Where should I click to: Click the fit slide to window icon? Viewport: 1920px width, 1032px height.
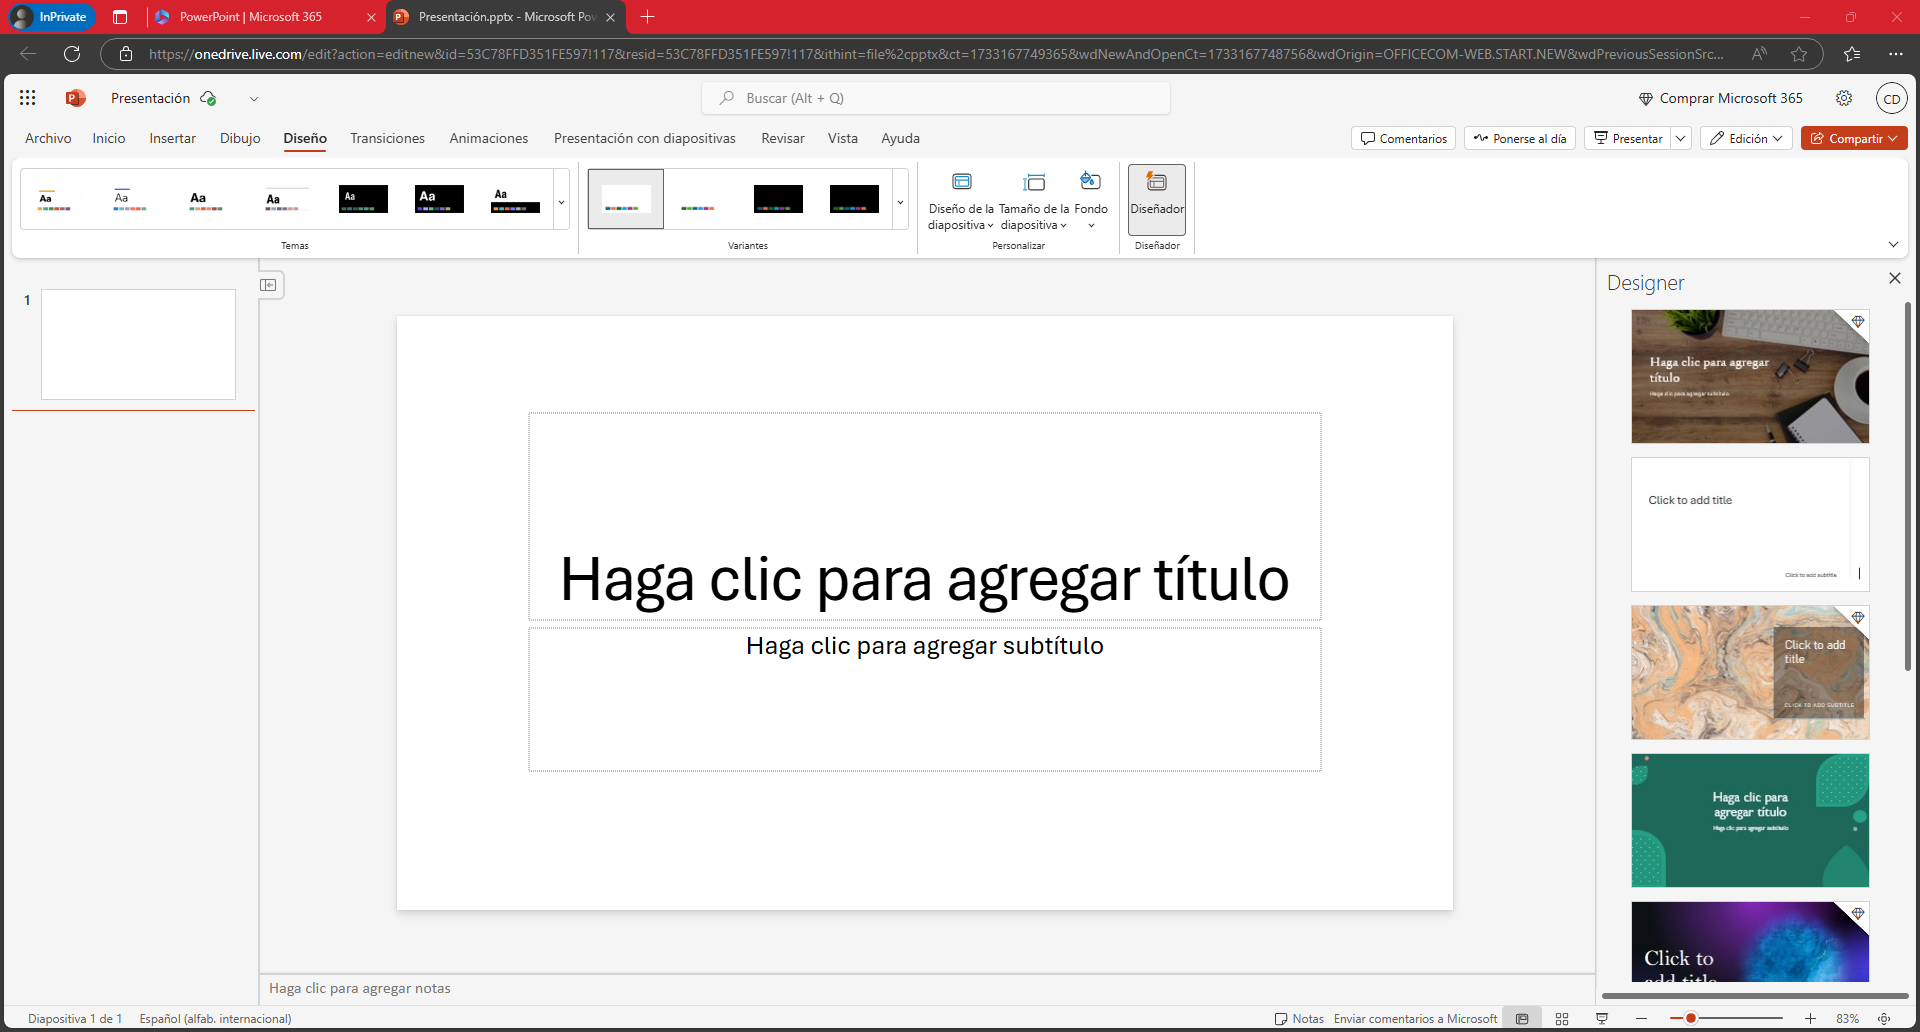pyautogui.click(x=1884, y=1019)
